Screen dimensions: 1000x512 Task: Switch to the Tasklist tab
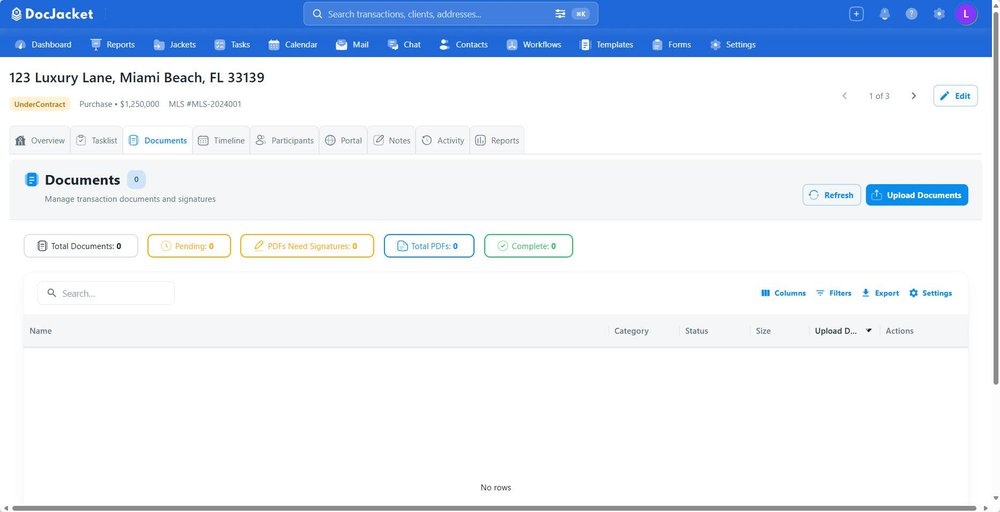(96, 140)
